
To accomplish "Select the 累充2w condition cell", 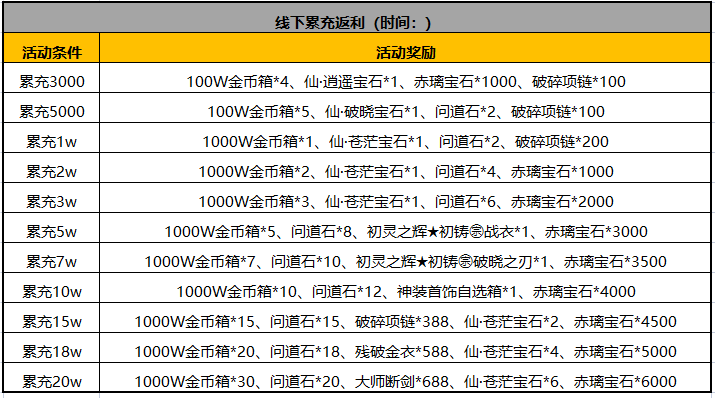I will pyautogui.click(x=52, y=168).
